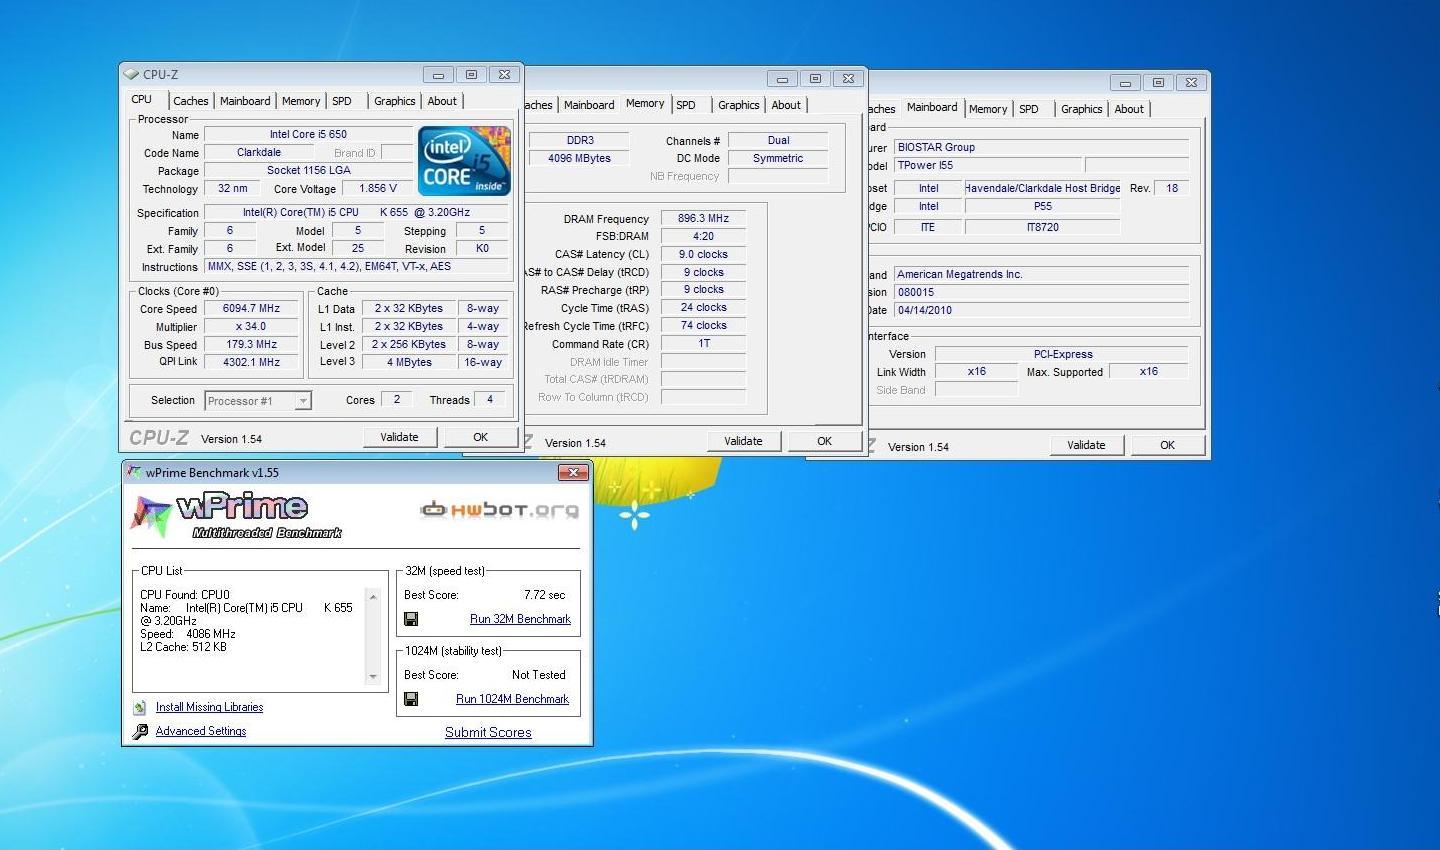The image size is (1440, 850).
Task: Click the Cycle Time value 24 clocks
Action: (x=703, y=307)
